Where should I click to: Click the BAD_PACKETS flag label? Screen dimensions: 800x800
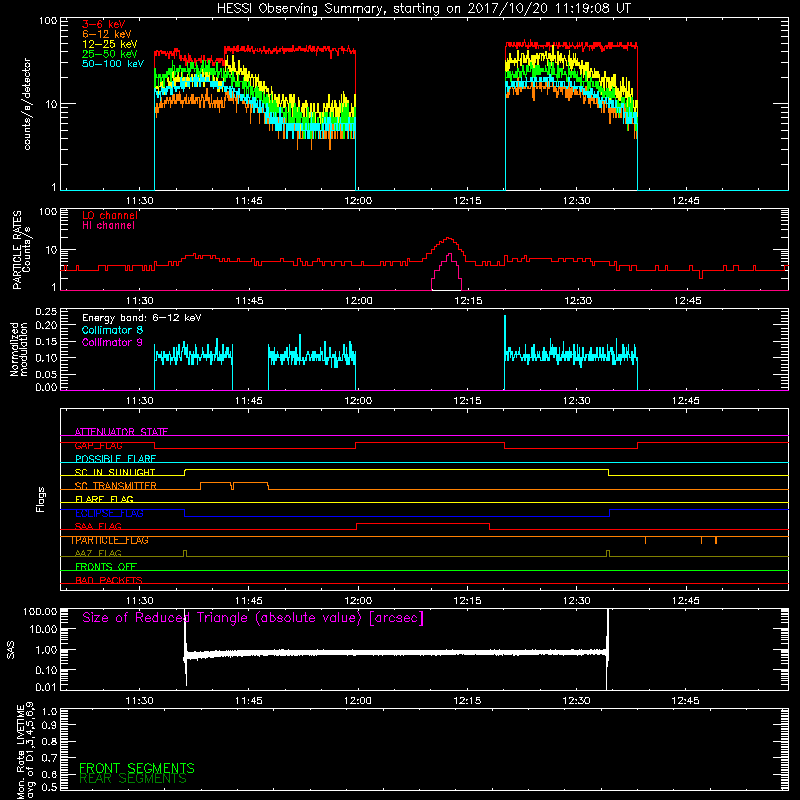click(109, 581)
